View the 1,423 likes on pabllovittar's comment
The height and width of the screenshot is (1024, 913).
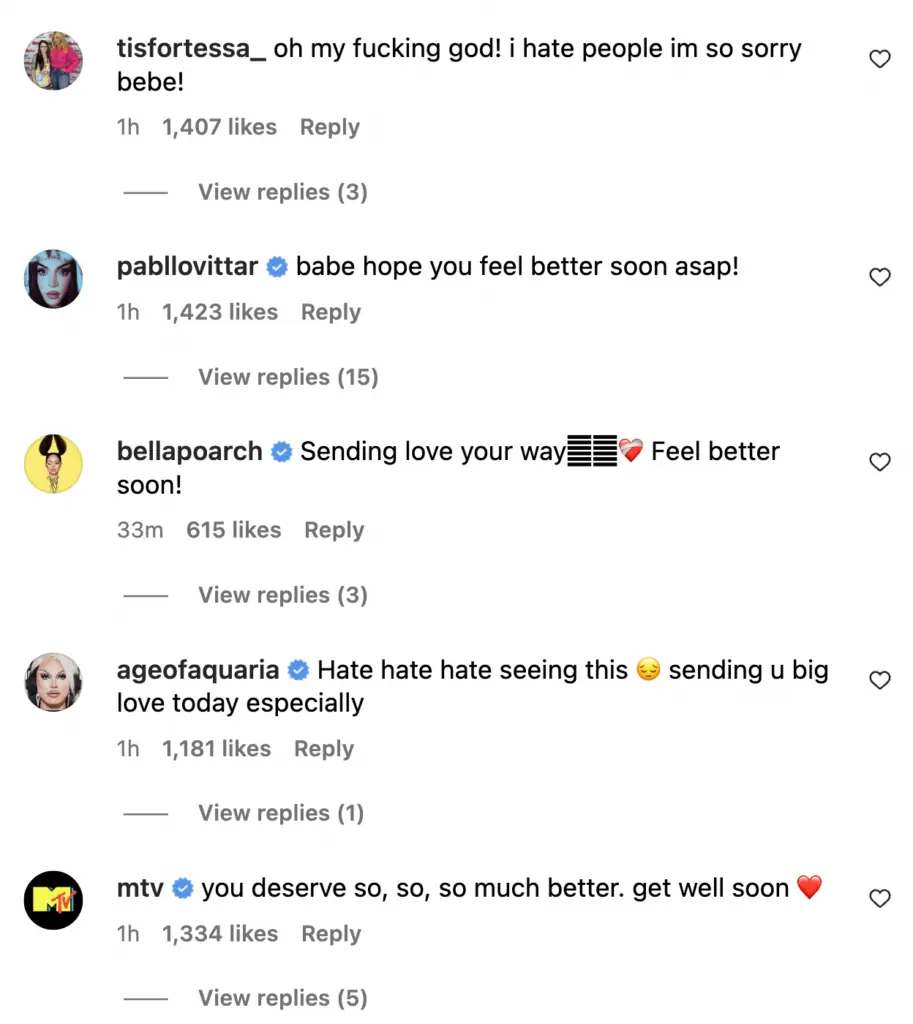click(x=219, y=312)
